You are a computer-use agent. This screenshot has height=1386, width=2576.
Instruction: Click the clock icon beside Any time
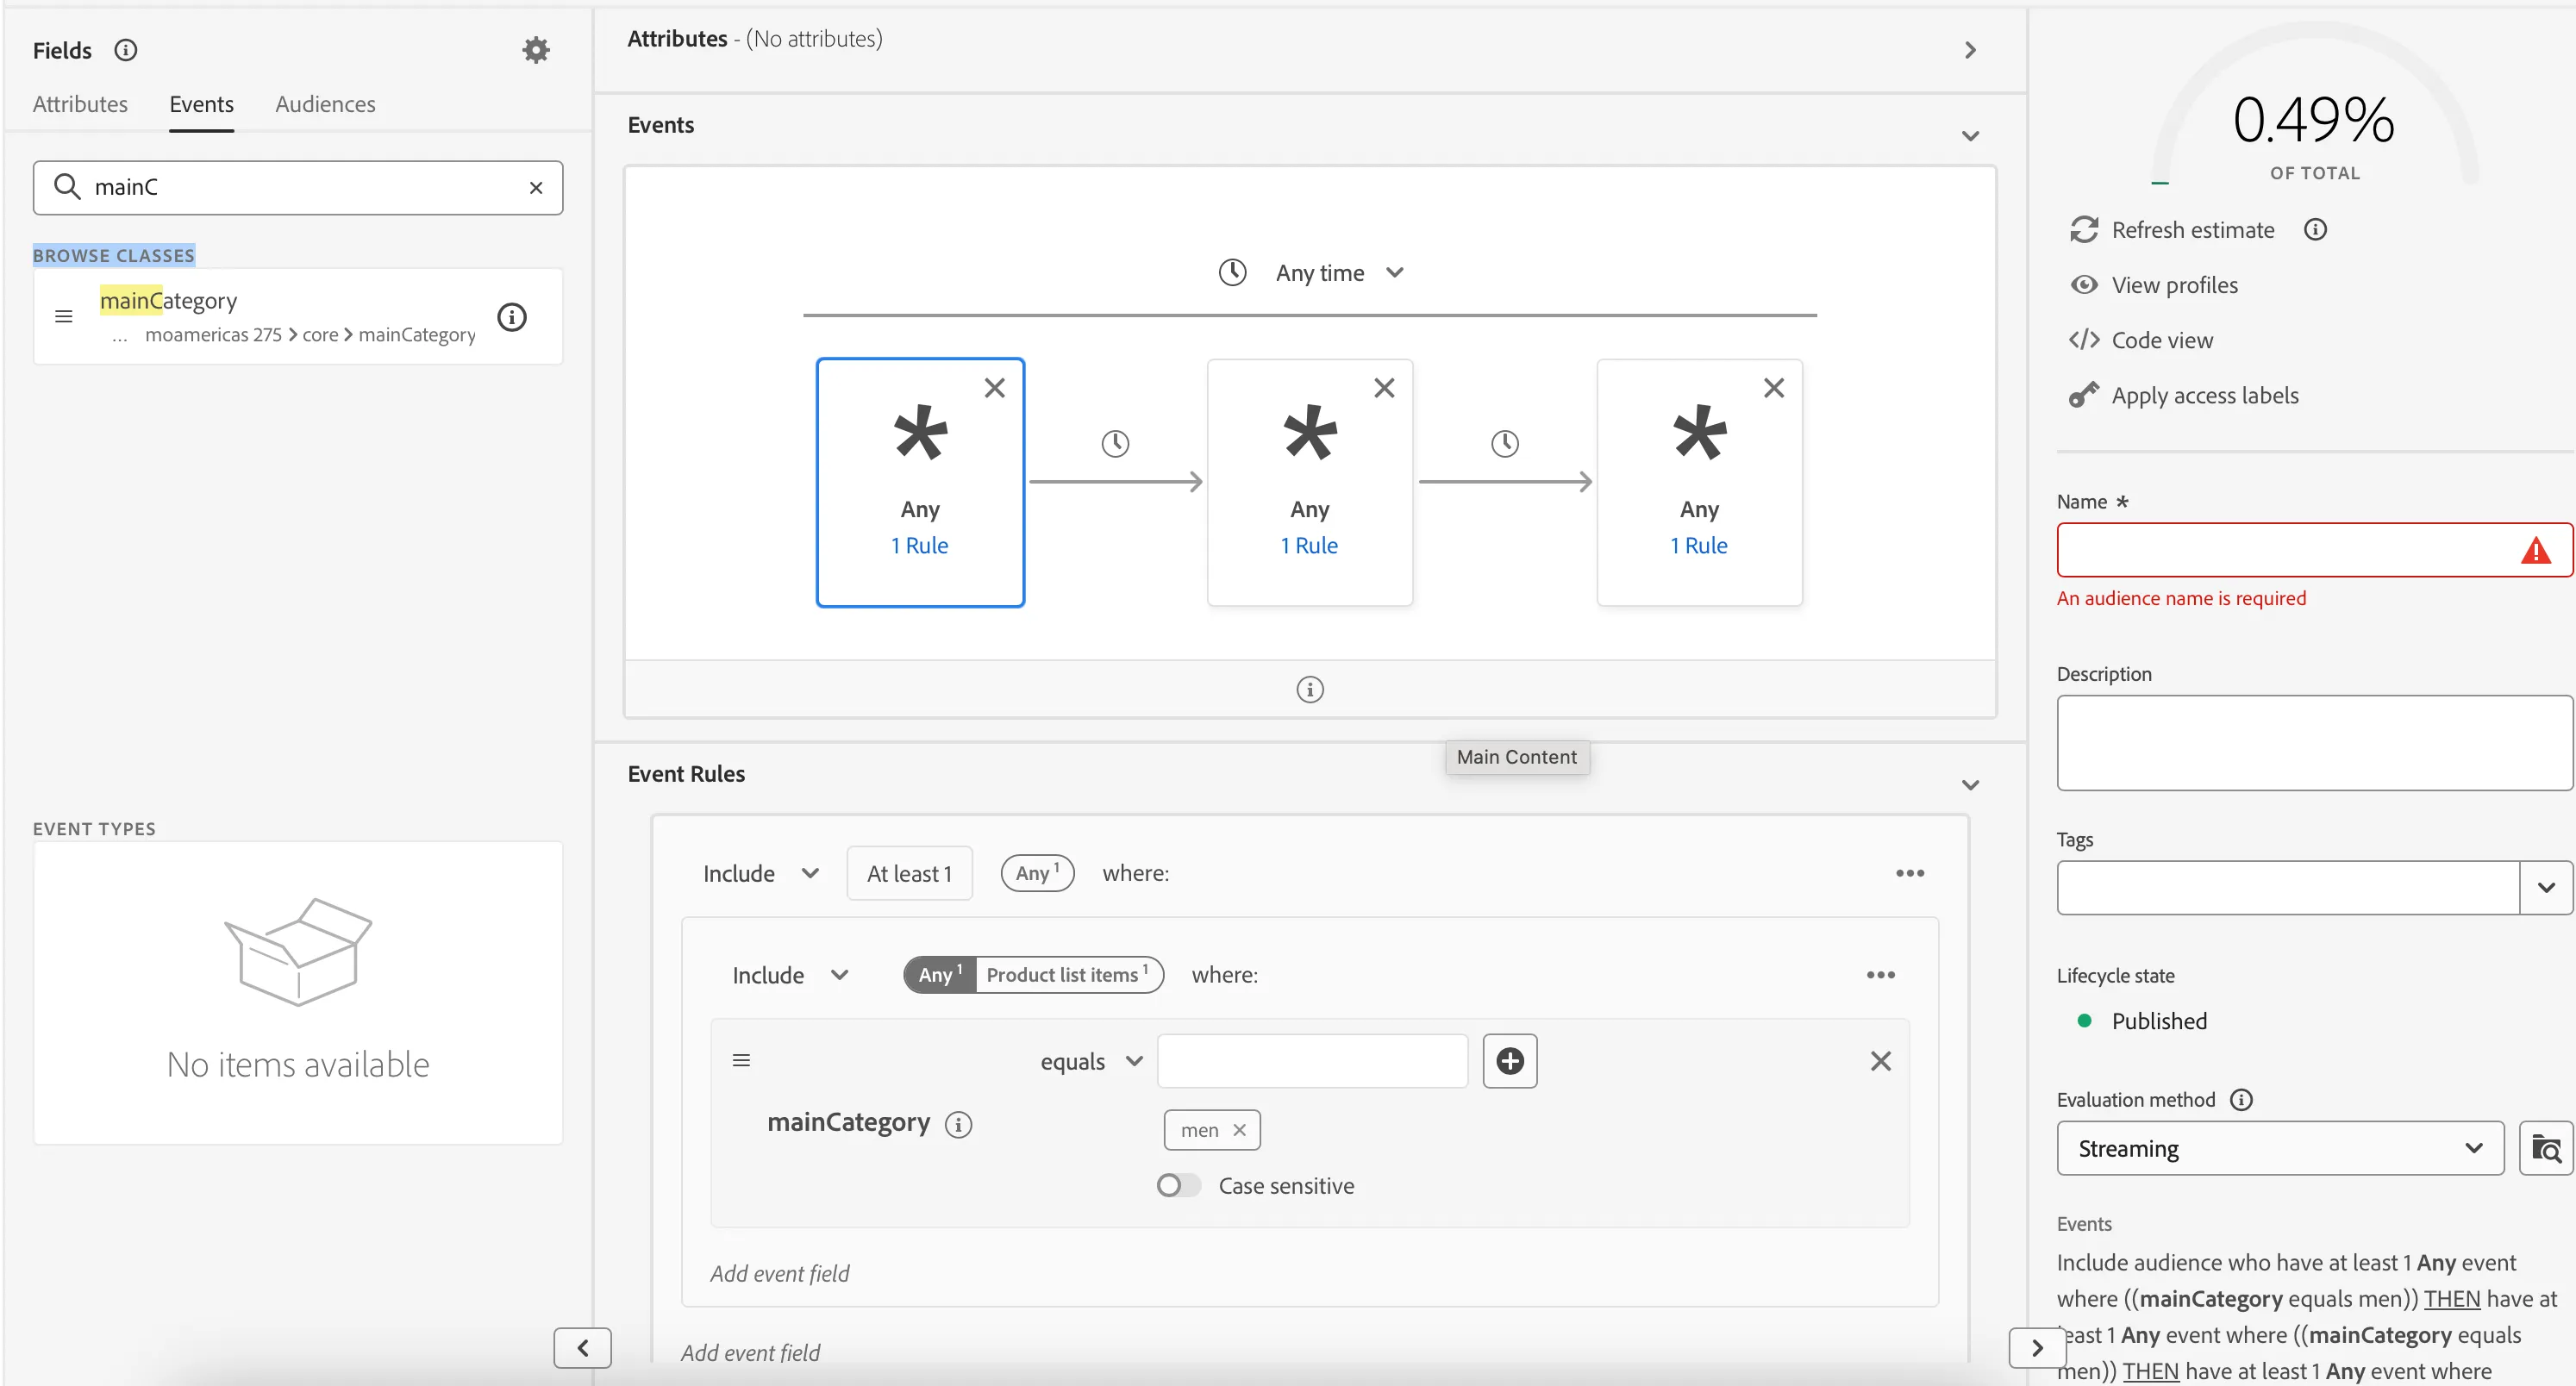[x=1232, y=272]
